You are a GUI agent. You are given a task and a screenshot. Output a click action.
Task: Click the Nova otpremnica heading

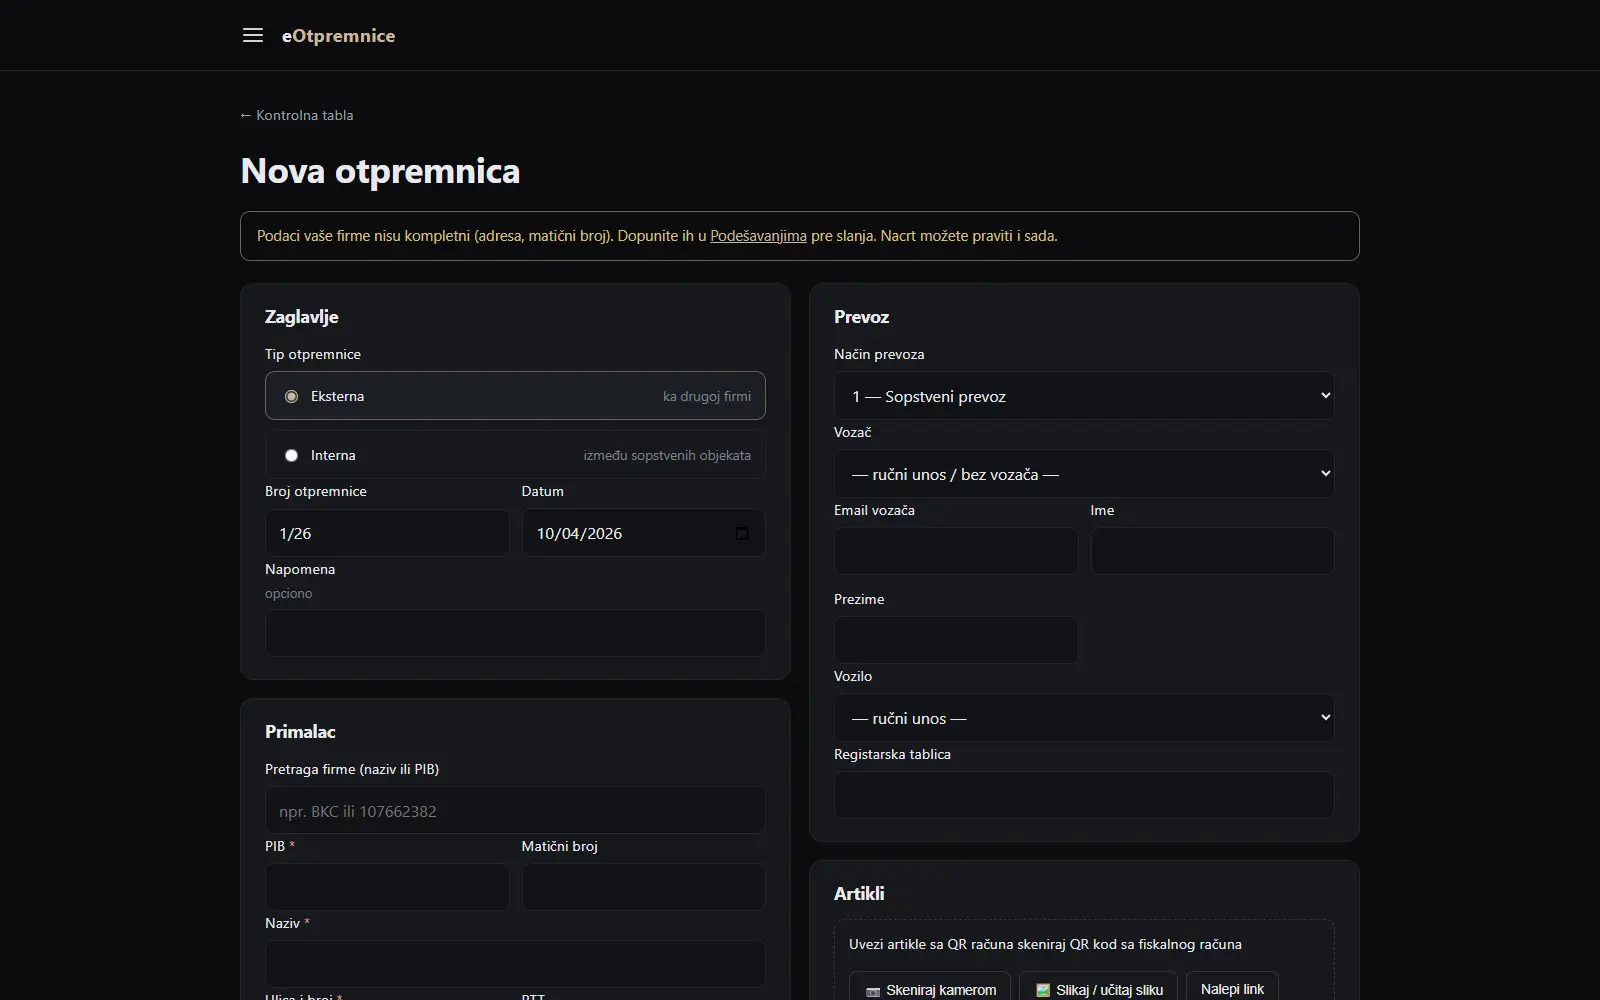point(380,171)
